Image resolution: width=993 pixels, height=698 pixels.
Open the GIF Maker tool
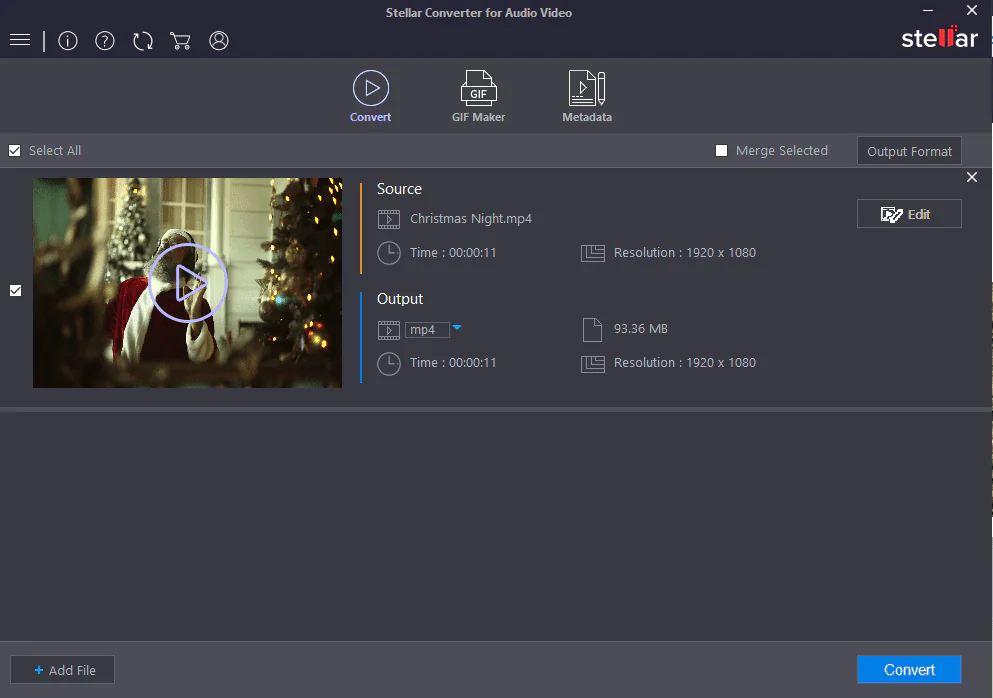point(478,97)
